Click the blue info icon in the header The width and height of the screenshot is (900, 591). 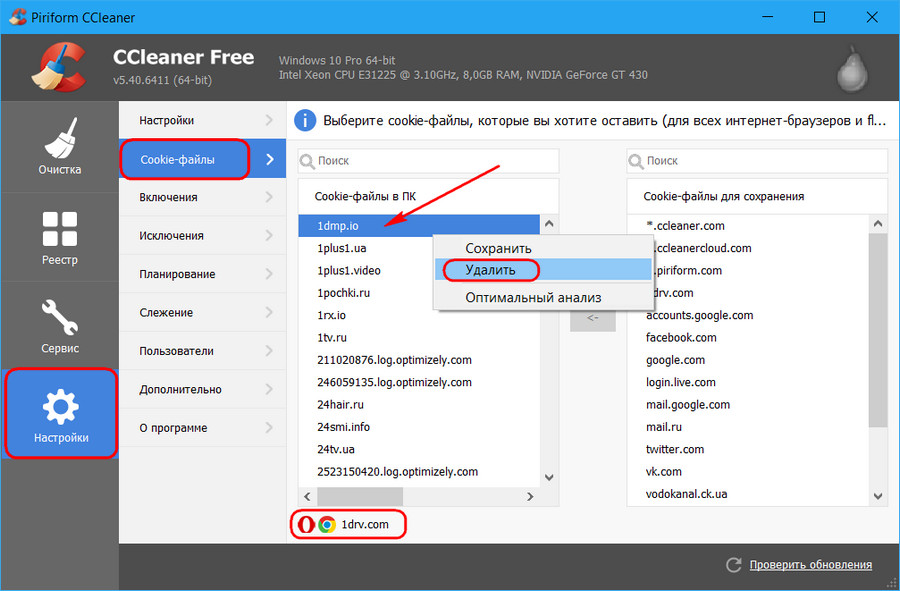(x=305, y=121)
